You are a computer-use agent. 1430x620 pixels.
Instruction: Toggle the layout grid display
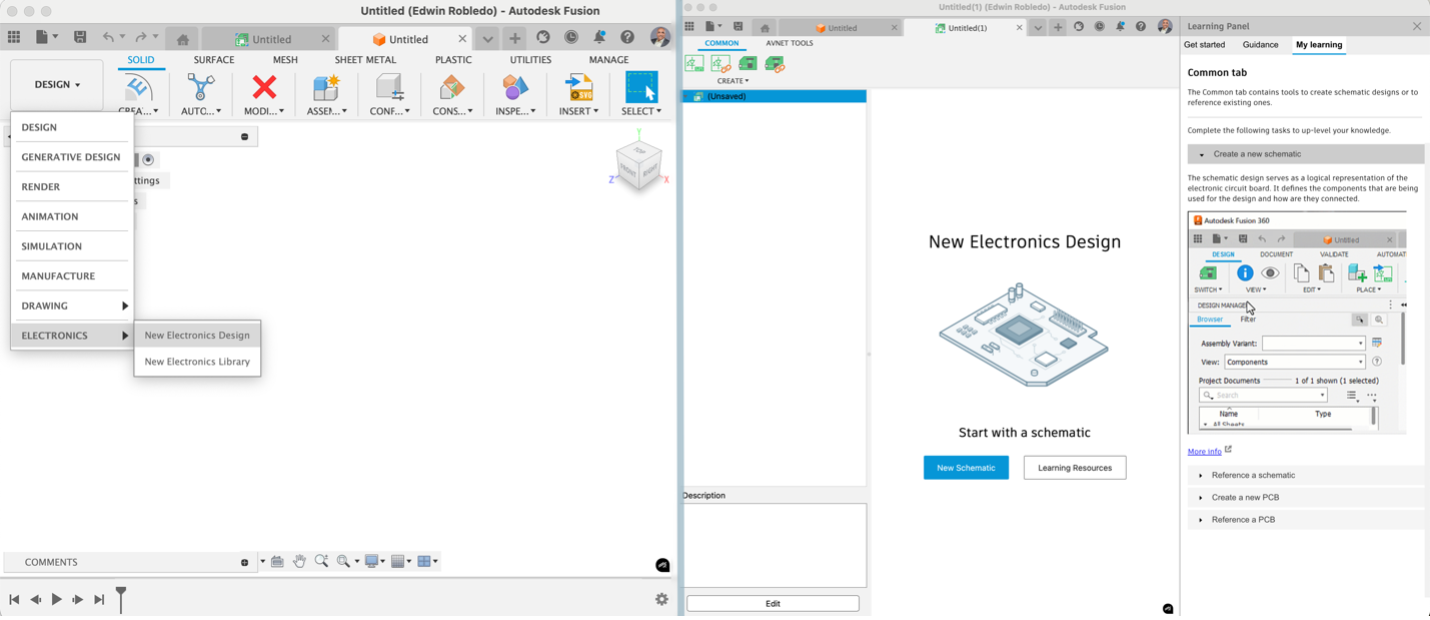[x=396, y=561]
